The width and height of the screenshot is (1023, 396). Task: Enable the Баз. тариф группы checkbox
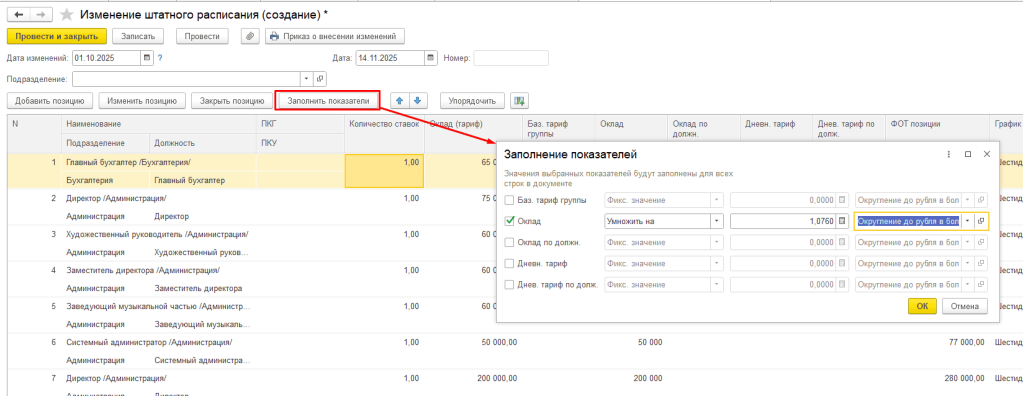click(x=510, y=200)
